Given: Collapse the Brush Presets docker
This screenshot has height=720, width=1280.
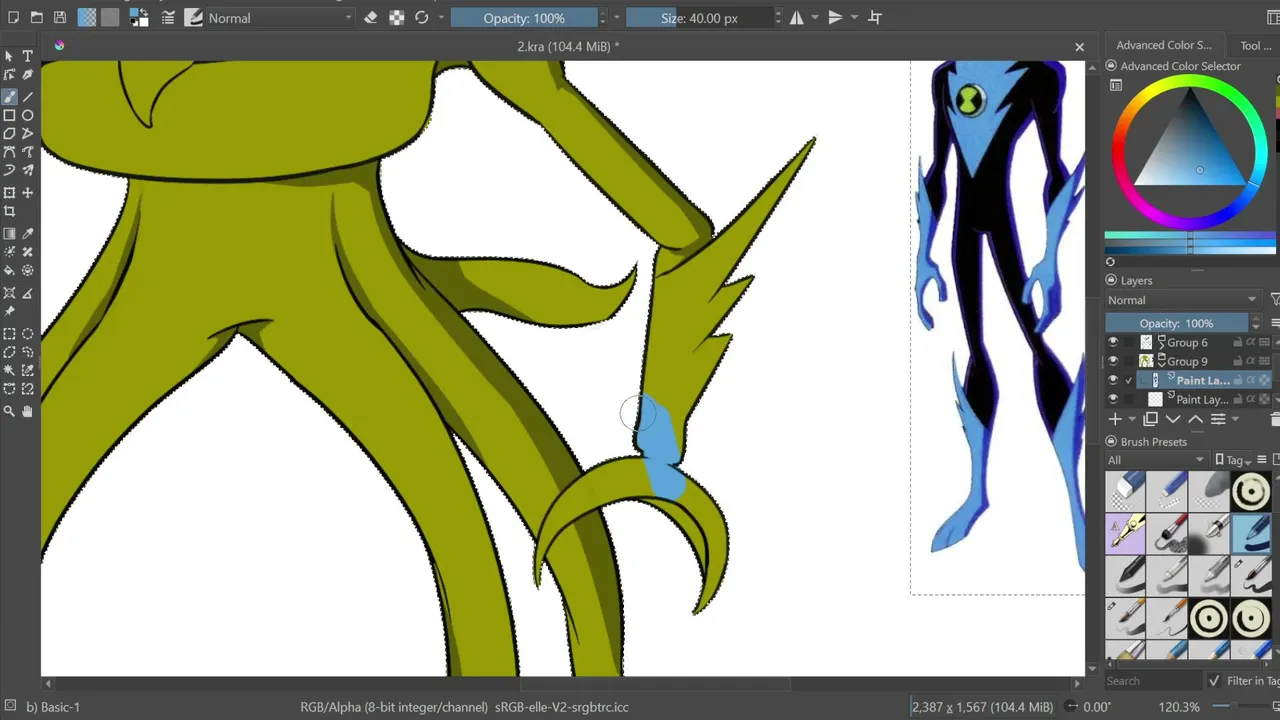Looking at the screenshot, I should 1111,442.
